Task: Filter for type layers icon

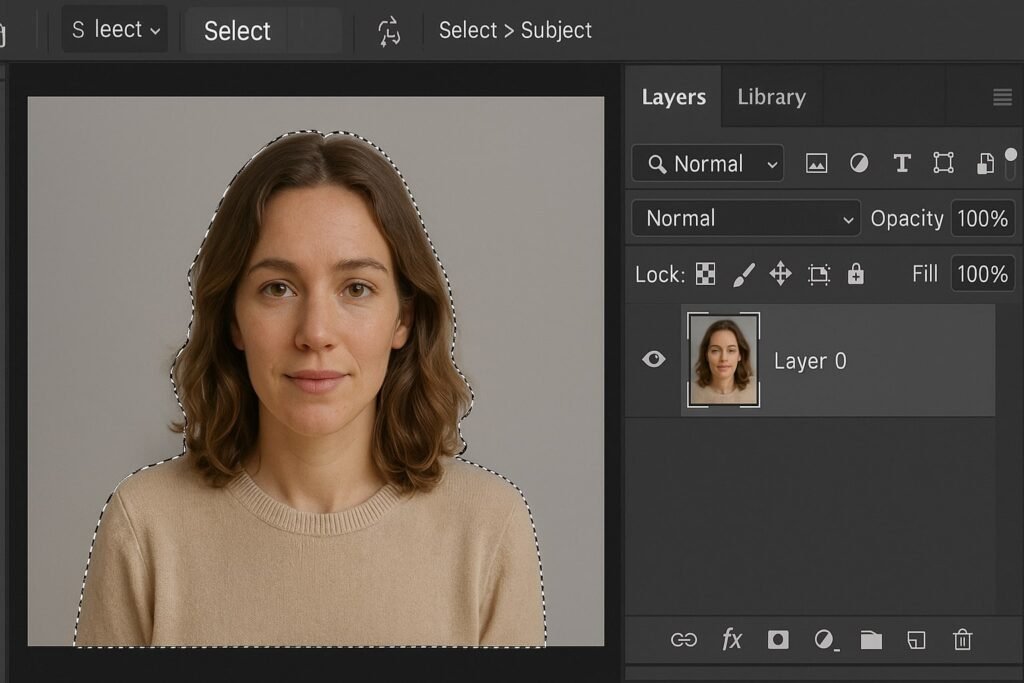Action: (902, 163)
